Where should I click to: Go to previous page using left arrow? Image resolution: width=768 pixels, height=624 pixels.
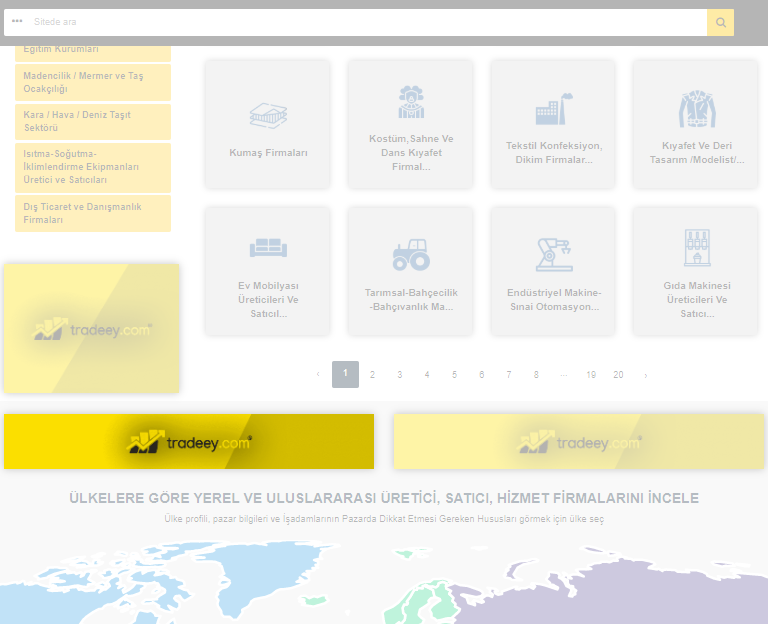tap(318, 375)
